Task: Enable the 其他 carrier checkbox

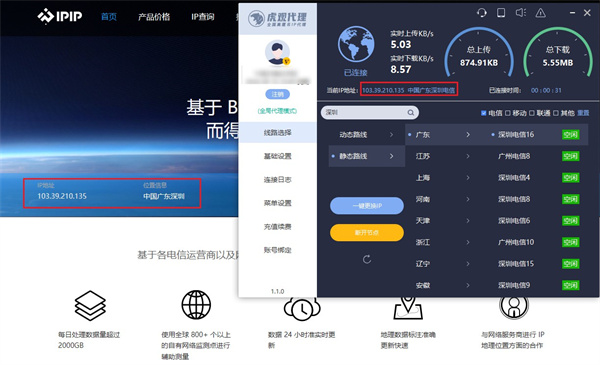Action: [556, 113]
